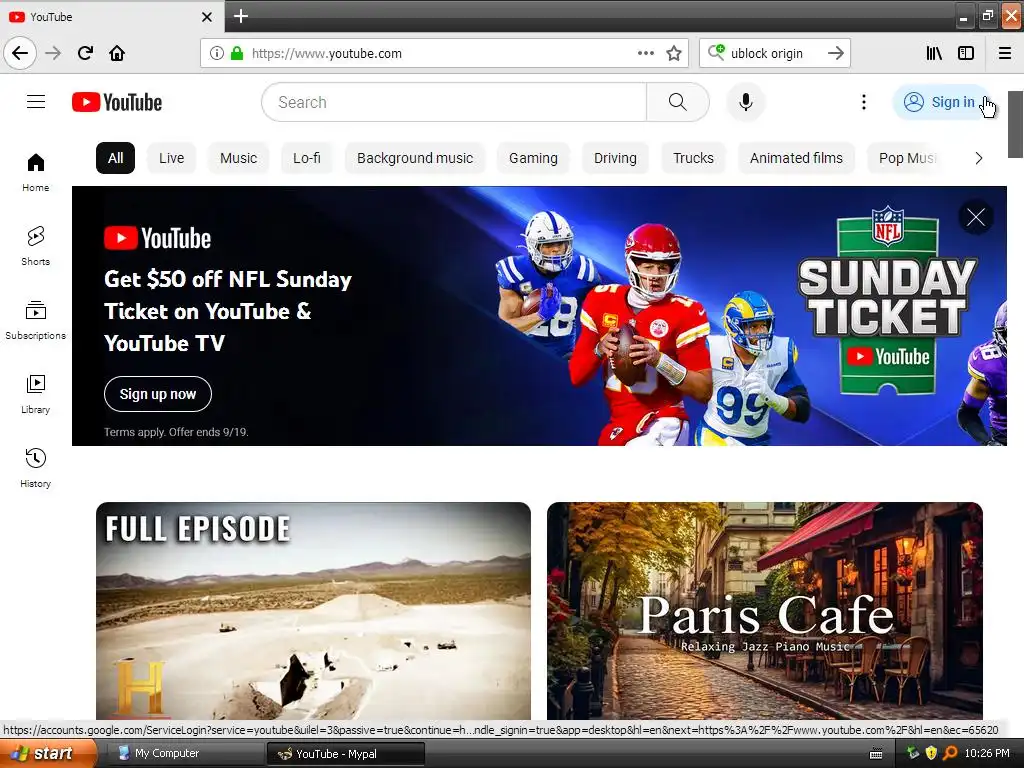Run the ublock origin search with the arrow
The height and width of the screenshot is (768, 1024).
pos(836,53)
